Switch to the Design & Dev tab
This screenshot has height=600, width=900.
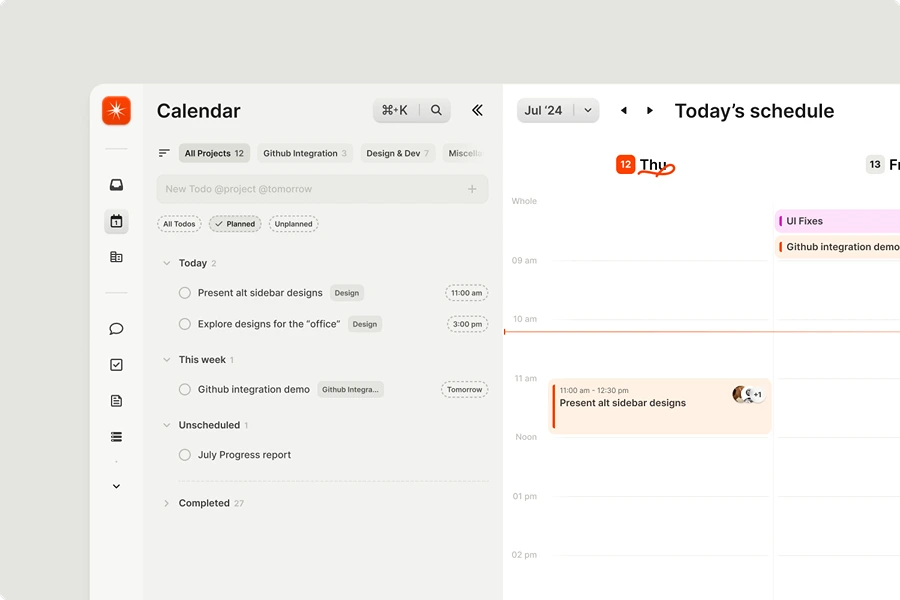397,153
